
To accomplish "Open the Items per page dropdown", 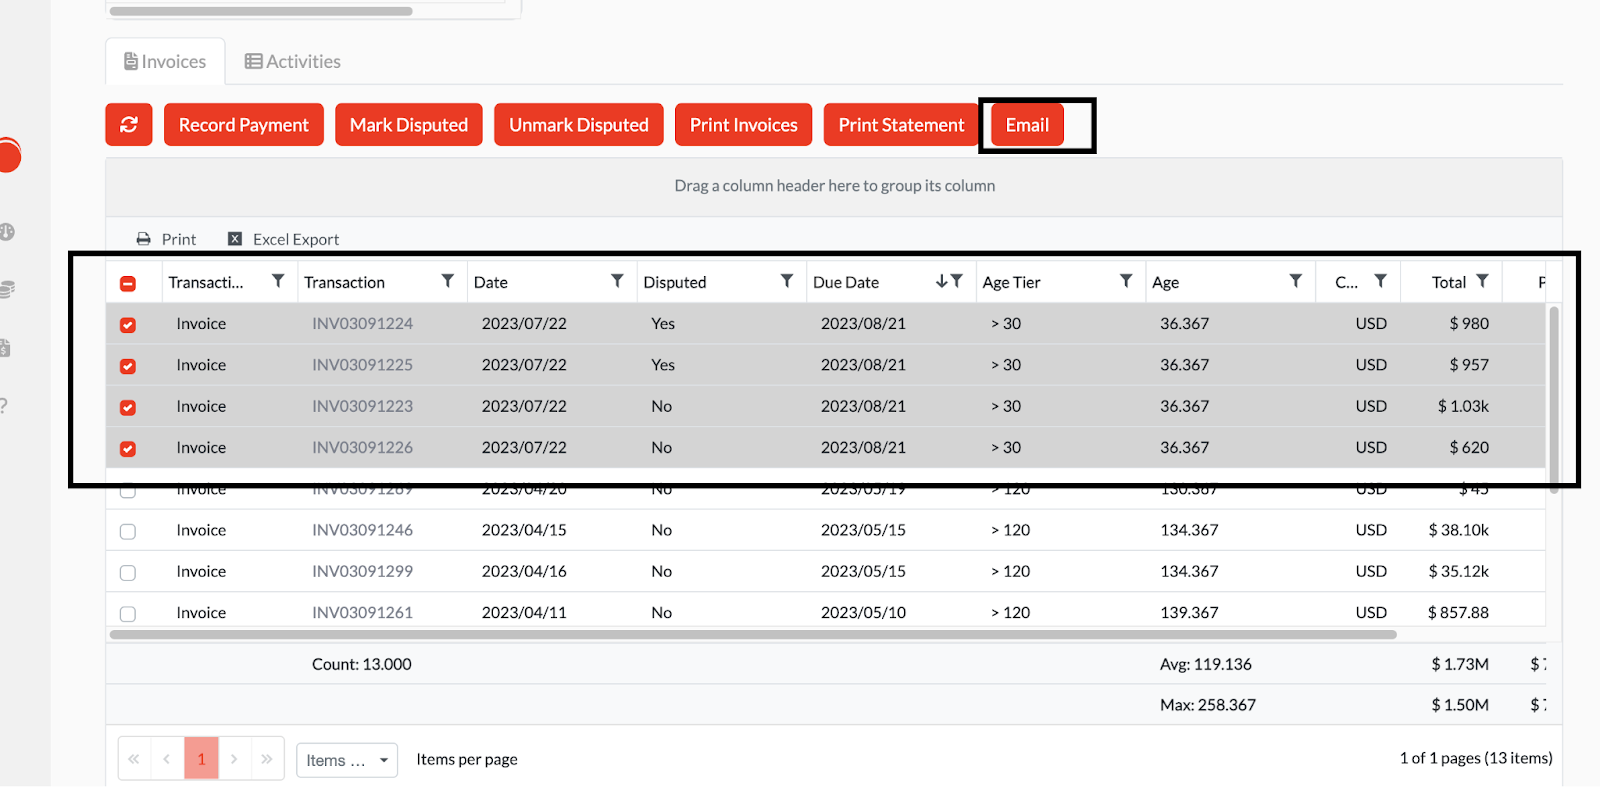I will [347, 760].
